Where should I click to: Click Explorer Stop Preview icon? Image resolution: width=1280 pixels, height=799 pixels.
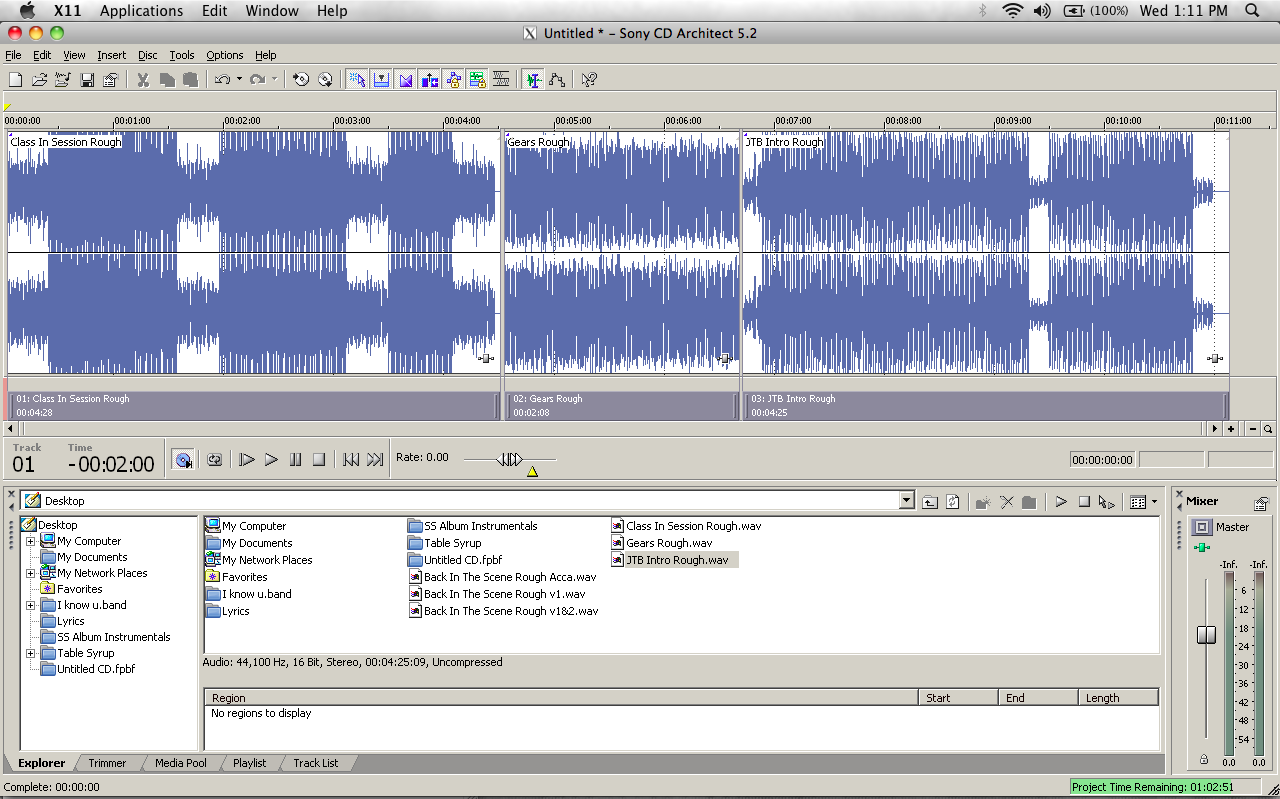coord(1084,502)
